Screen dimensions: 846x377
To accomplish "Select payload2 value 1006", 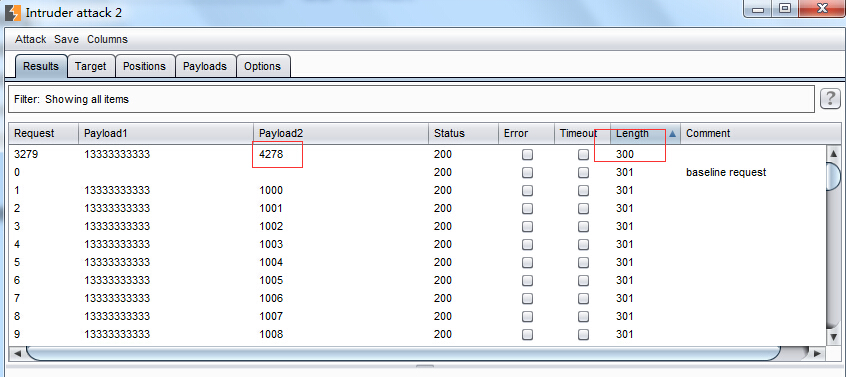I will pos(271,298).
